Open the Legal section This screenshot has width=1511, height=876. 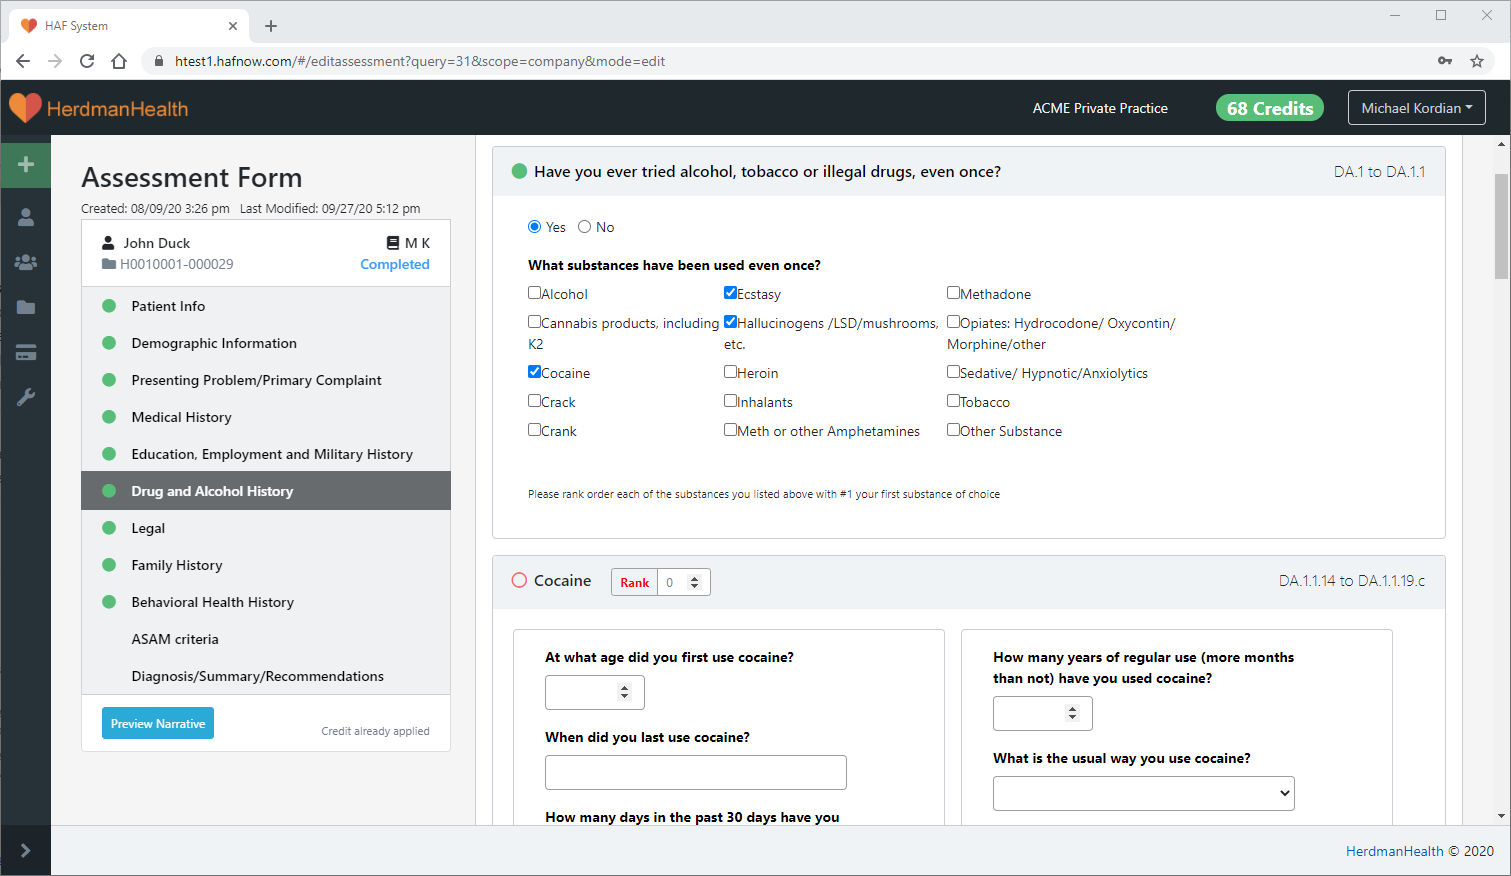click(x=148, y=528)
